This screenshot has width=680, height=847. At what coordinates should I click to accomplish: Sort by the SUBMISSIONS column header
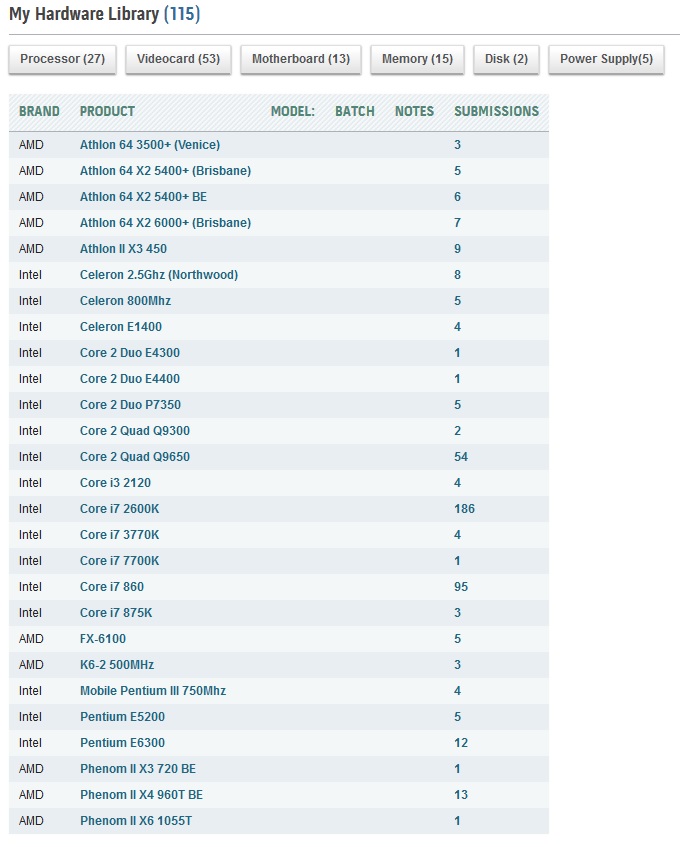coord(496,111)
